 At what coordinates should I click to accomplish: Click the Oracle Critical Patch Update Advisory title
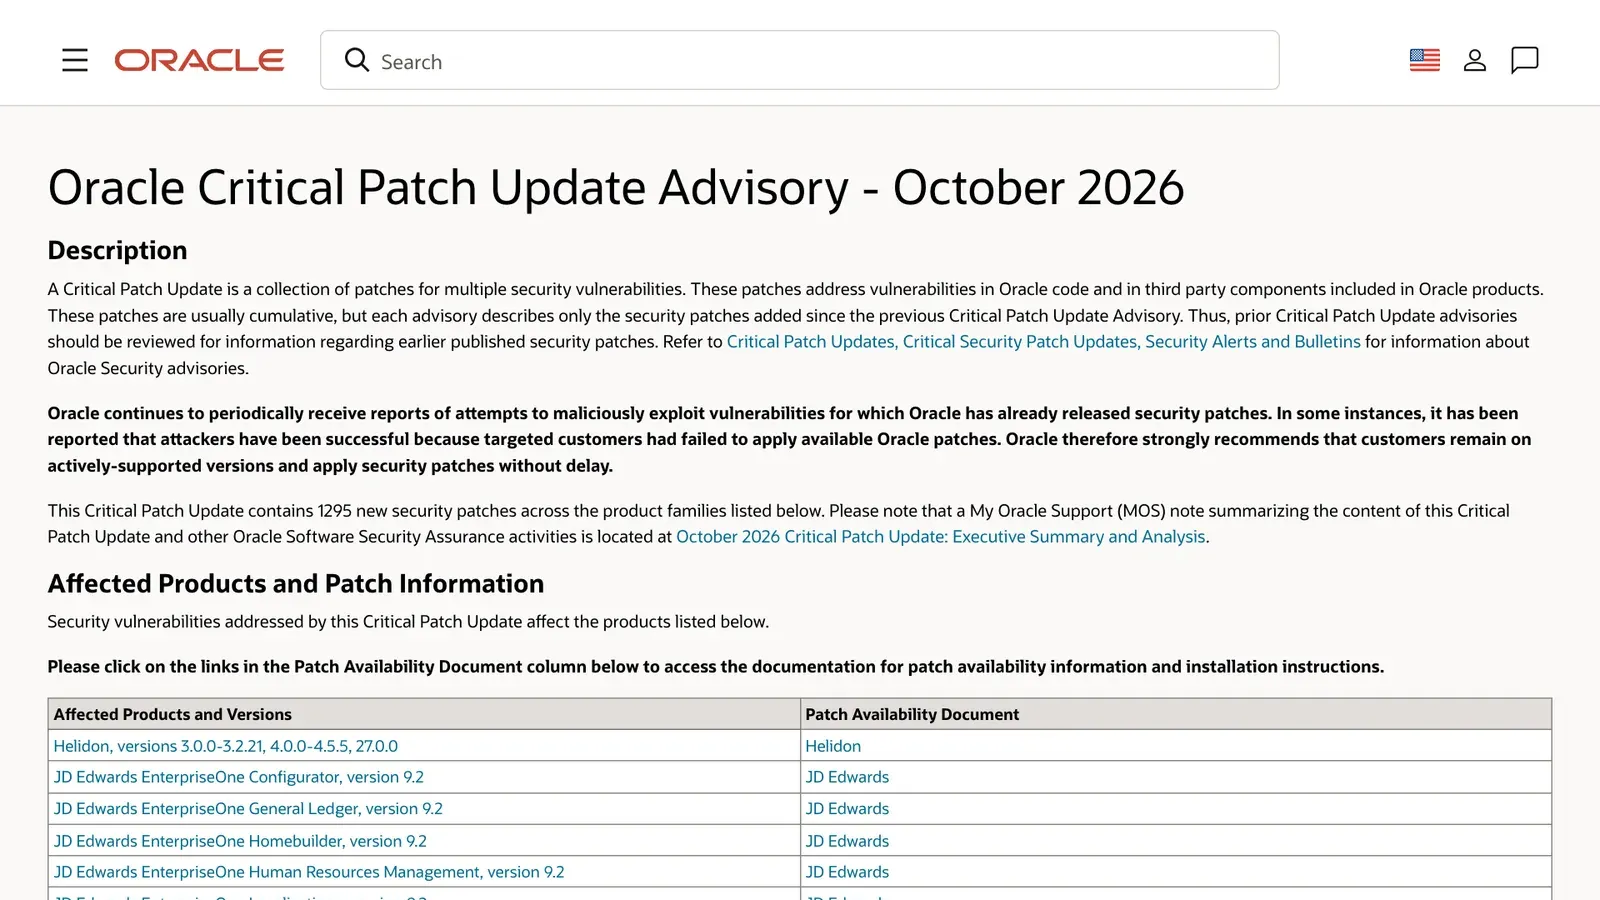[x=616, y=187]
